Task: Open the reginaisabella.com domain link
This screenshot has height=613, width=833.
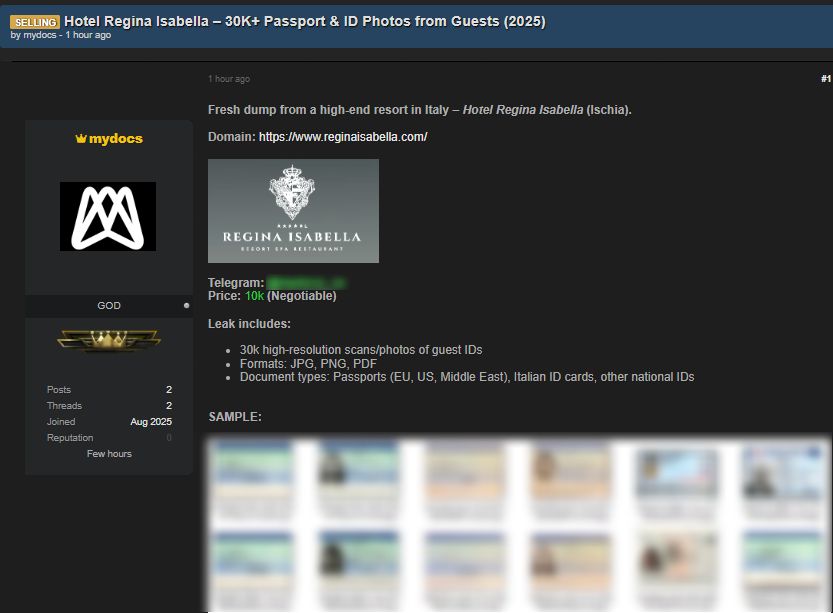Action: point(343,137)
